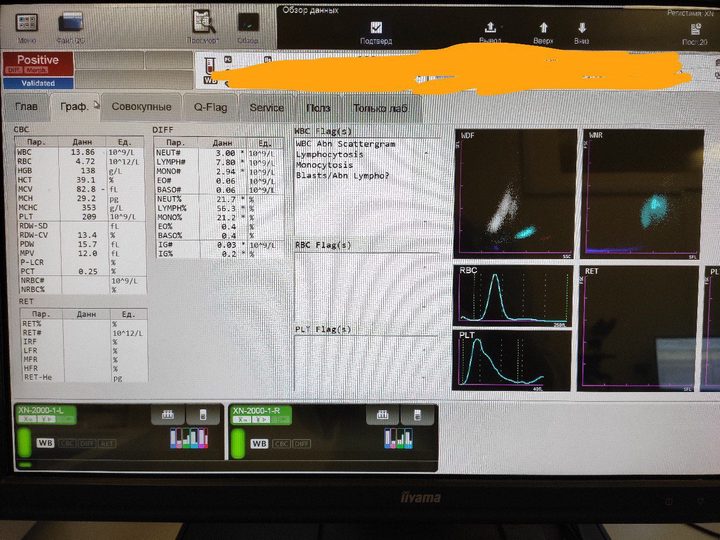Open the Файл QC icon

pos(71,22)
